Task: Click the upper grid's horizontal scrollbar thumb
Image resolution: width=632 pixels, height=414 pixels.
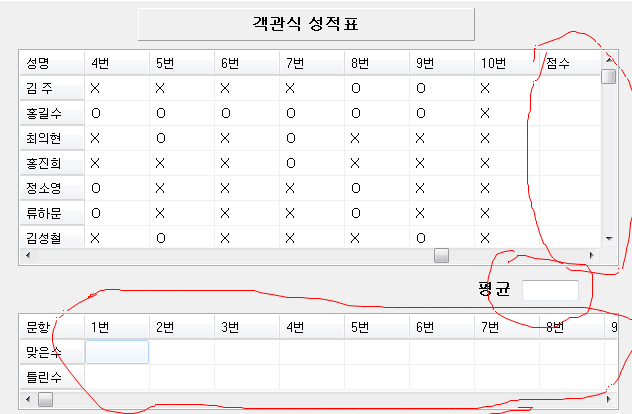Action: tap(441, 256)
